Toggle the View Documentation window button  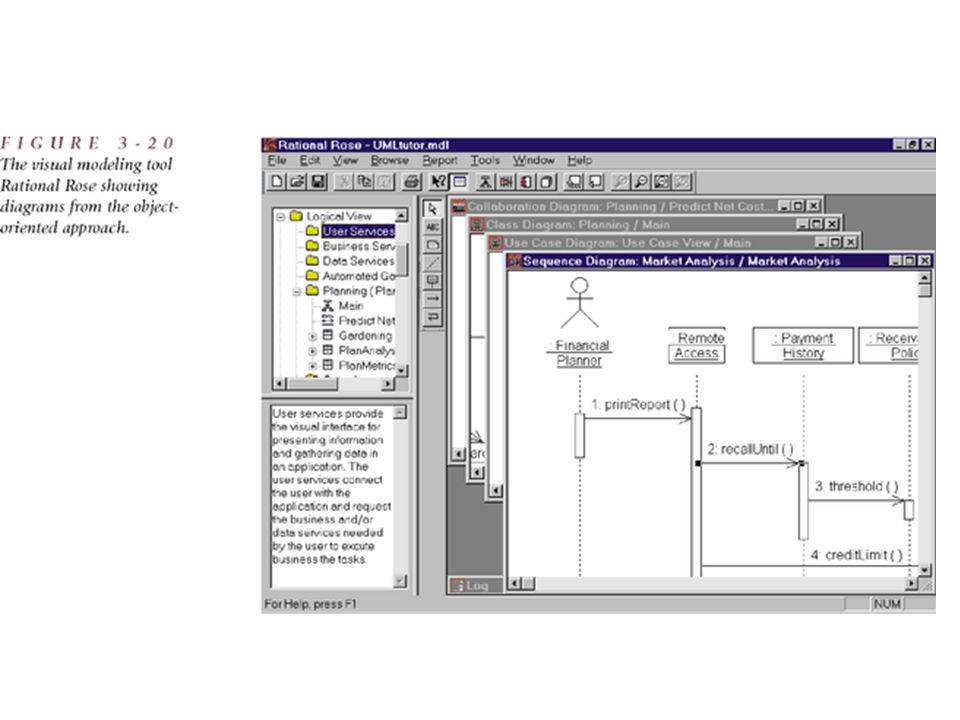459,181
